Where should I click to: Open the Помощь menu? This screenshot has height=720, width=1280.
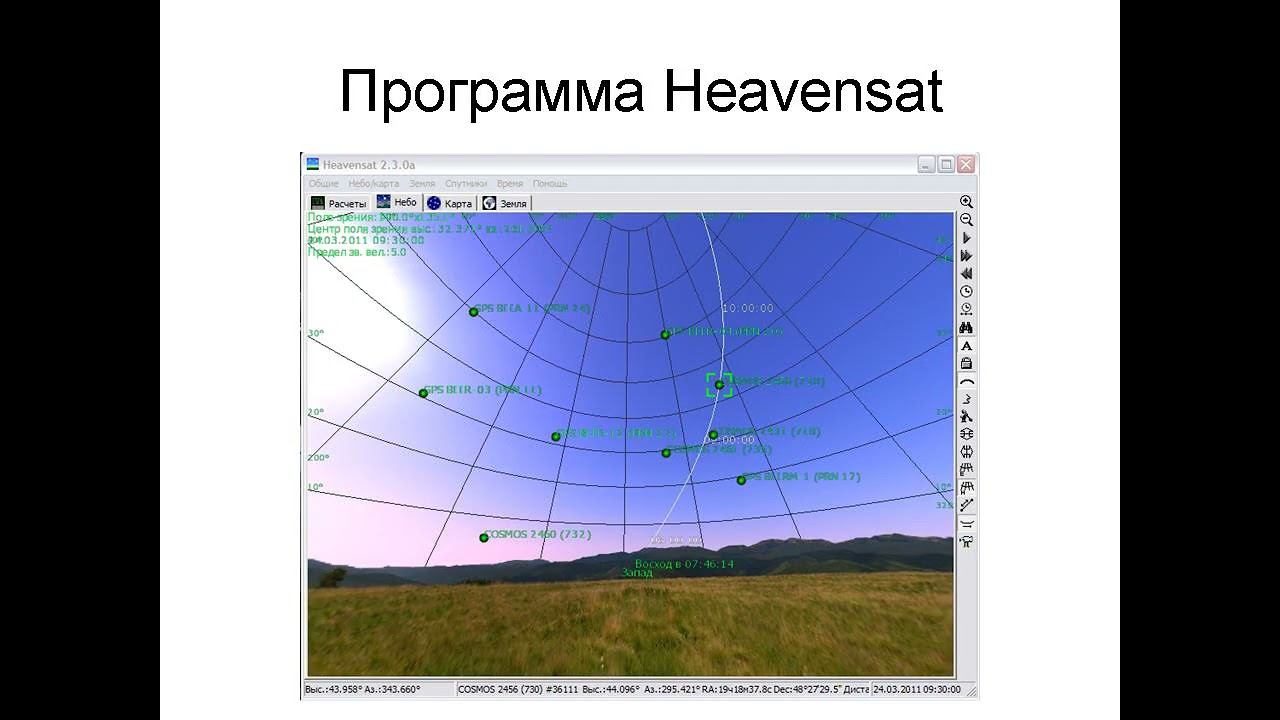[x=549, y=183]
